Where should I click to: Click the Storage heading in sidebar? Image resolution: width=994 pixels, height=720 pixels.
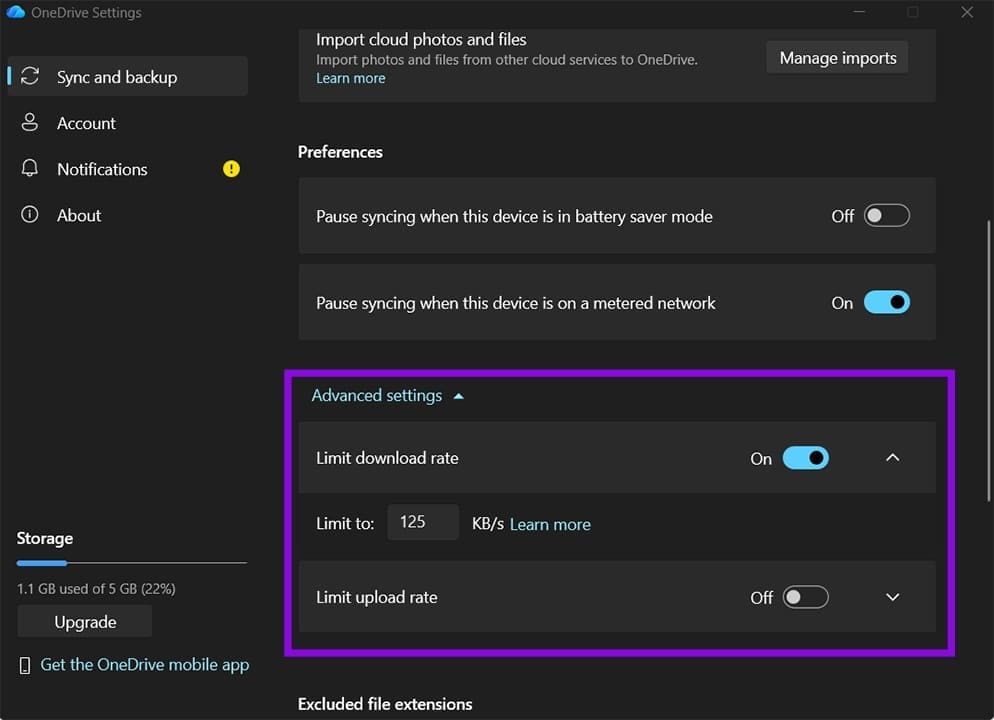[x=44, y=539]
